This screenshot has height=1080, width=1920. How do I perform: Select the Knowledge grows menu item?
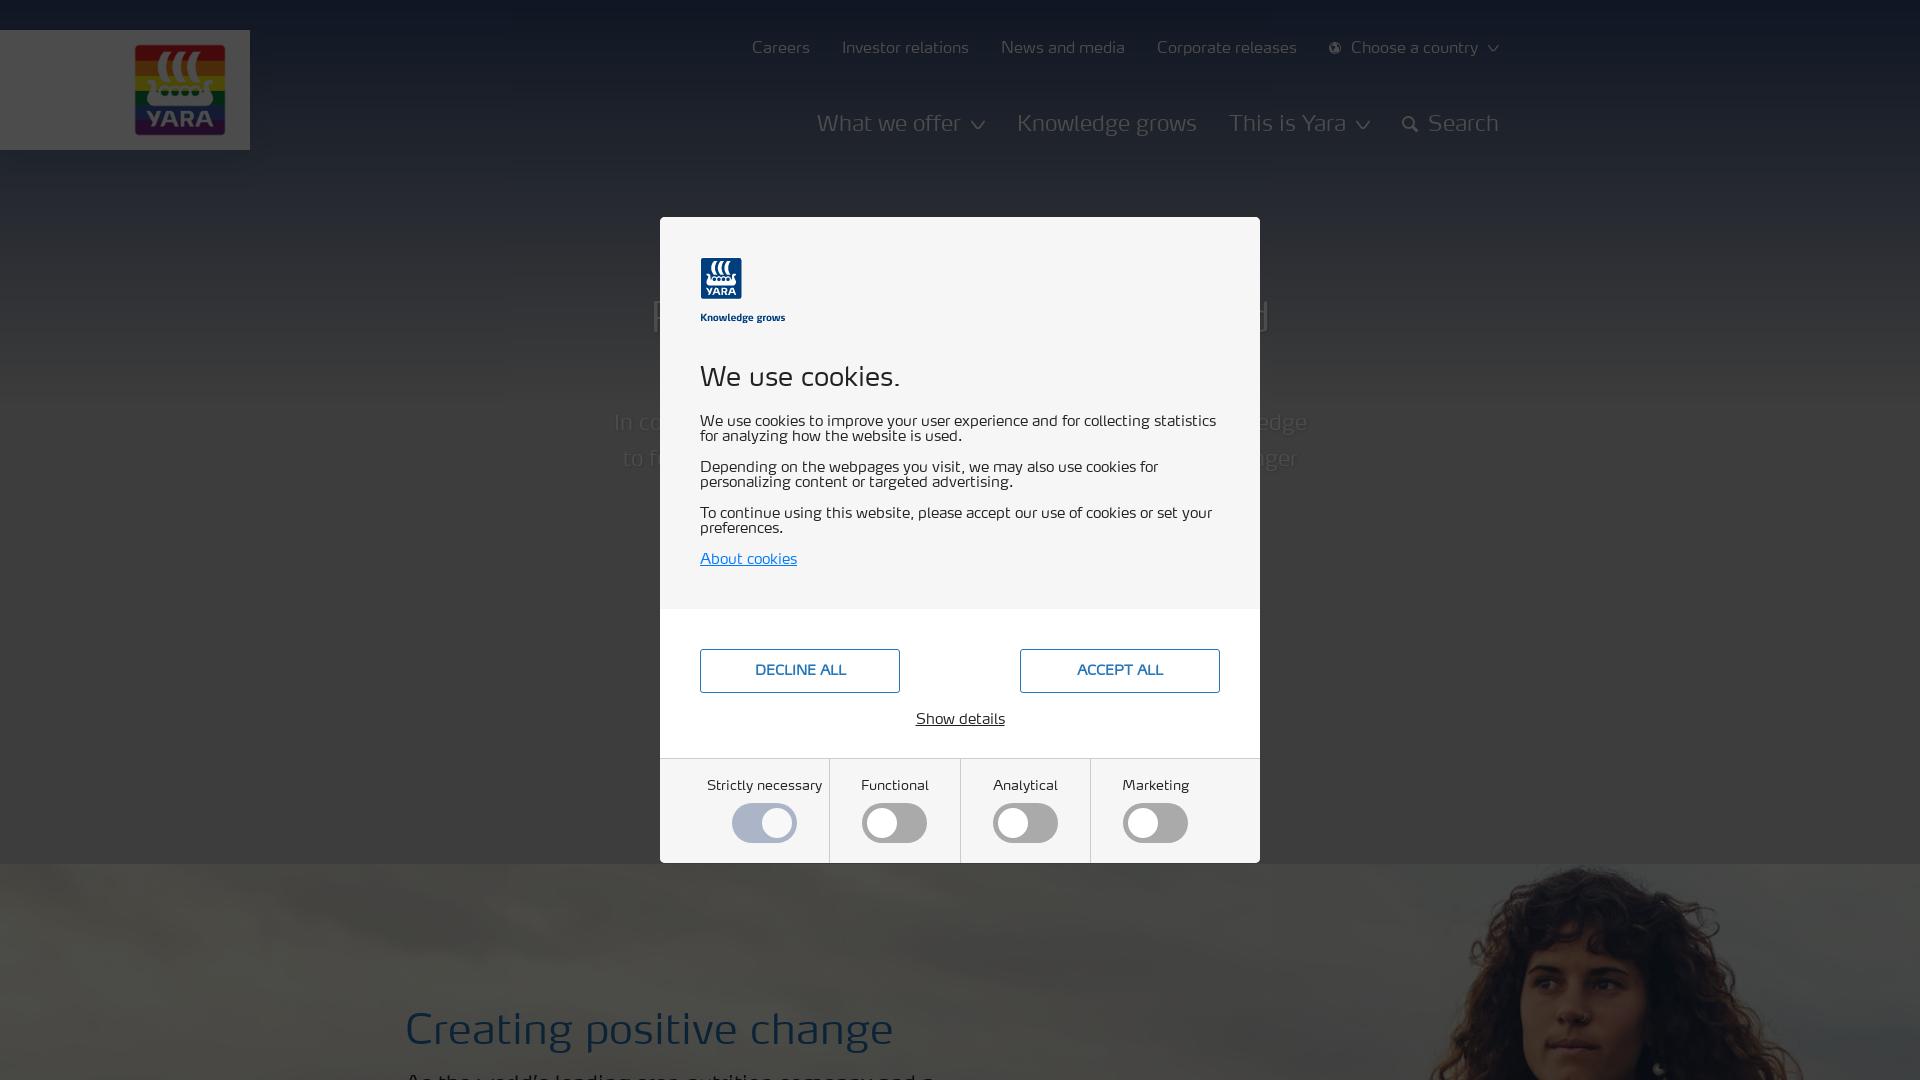[x=1106, y=123]
